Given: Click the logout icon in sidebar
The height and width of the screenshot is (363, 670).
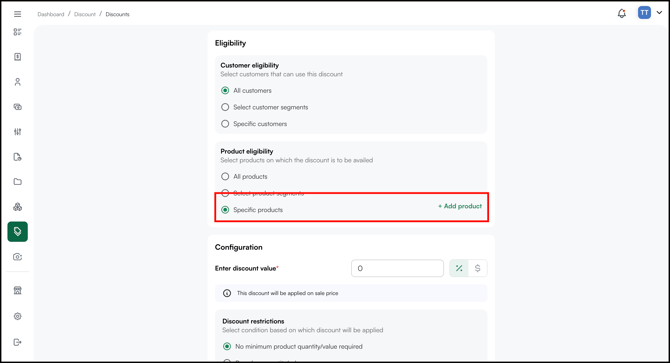Looking at the screenshot, I should coord(18,342).
